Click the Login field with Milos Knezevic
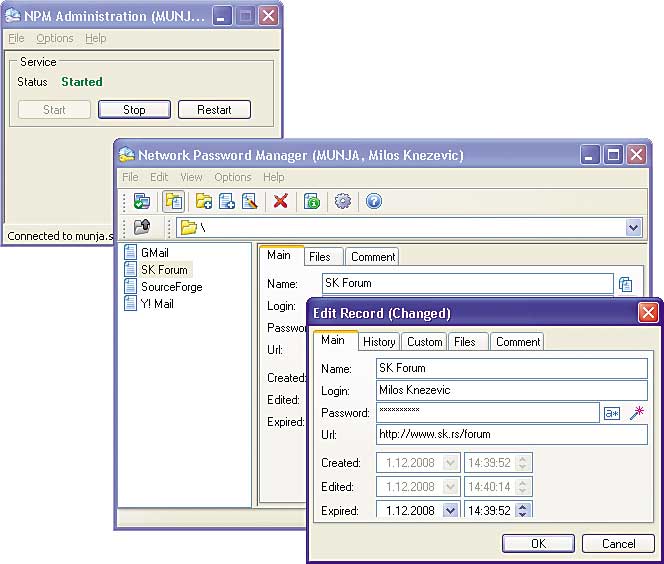Viewport: 664px width, 564px height. pos(512,390)
